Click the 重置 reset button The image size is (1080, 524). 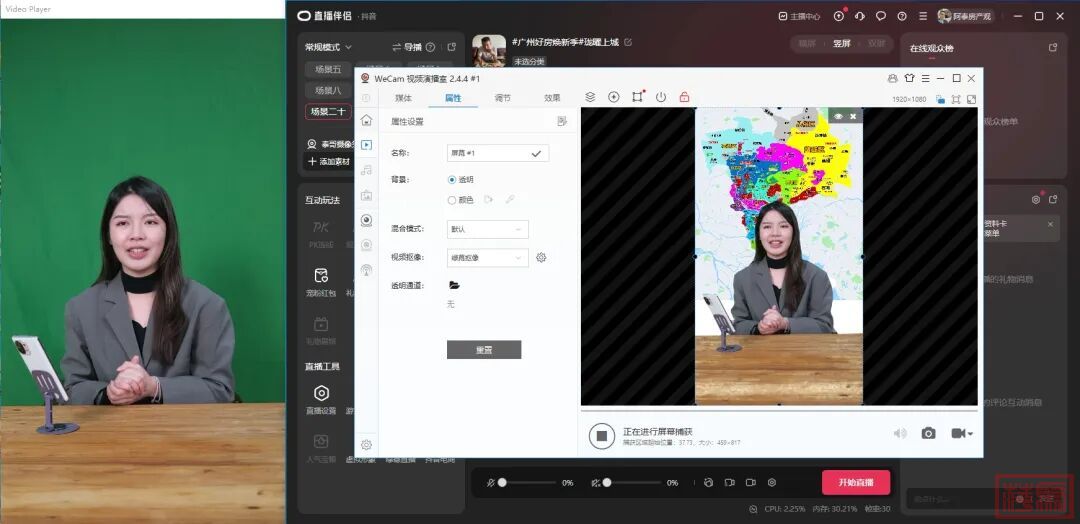484,350
